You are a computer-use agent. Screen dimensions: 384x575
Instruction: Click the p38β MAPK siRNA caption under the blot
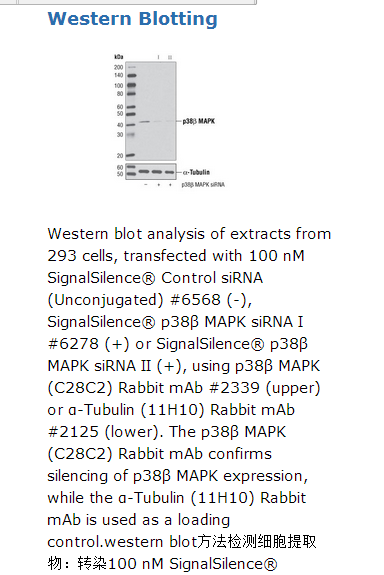(203, 185)
